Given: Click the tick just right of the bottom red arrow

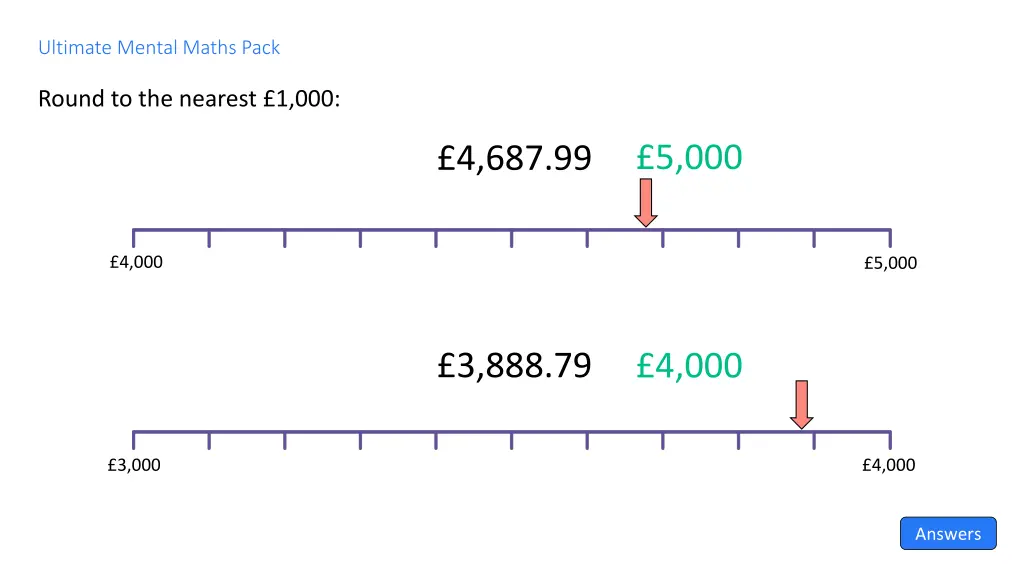Looking at the screenshot, I should point(814,441).
